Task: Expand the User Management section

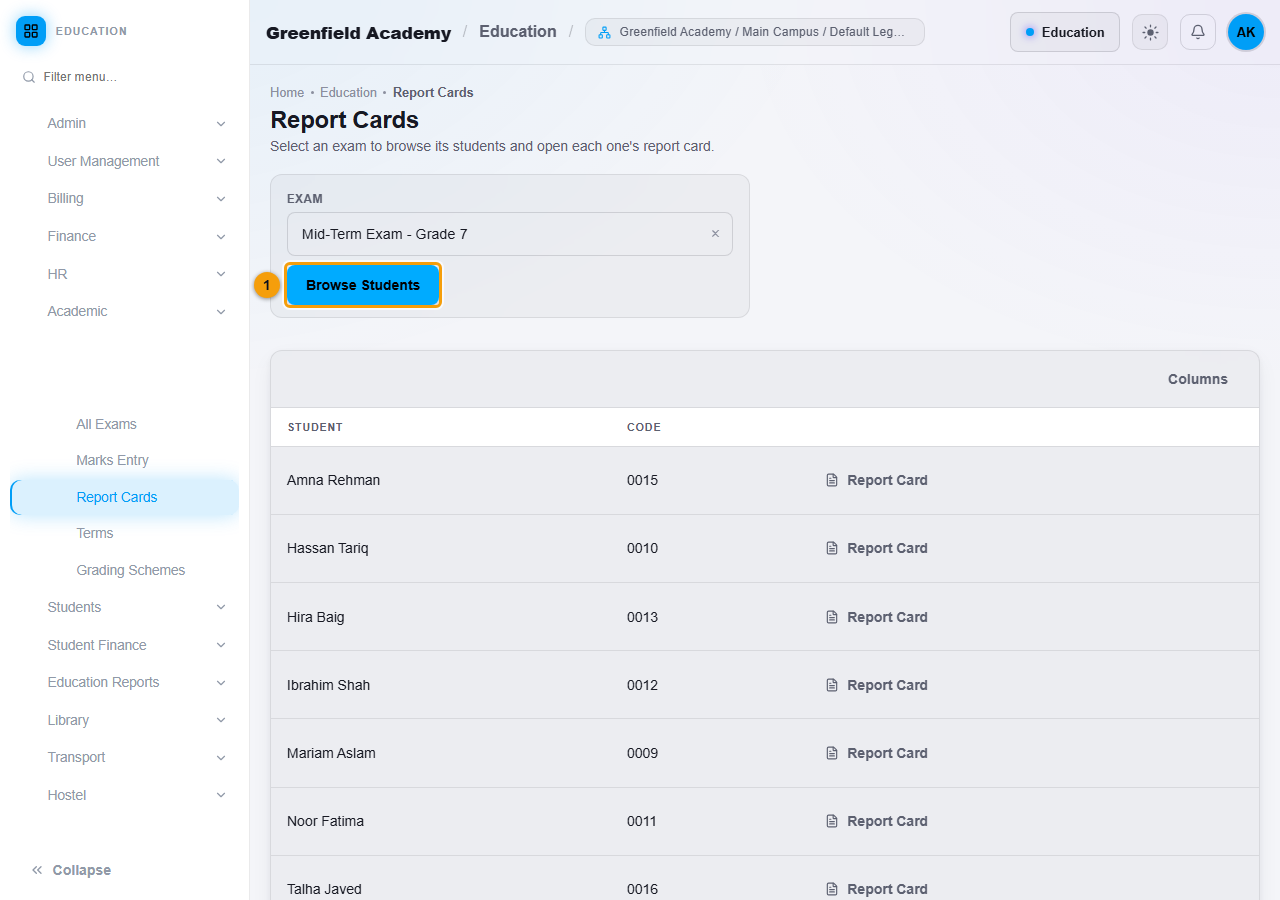Action: (x=125, y=161)
